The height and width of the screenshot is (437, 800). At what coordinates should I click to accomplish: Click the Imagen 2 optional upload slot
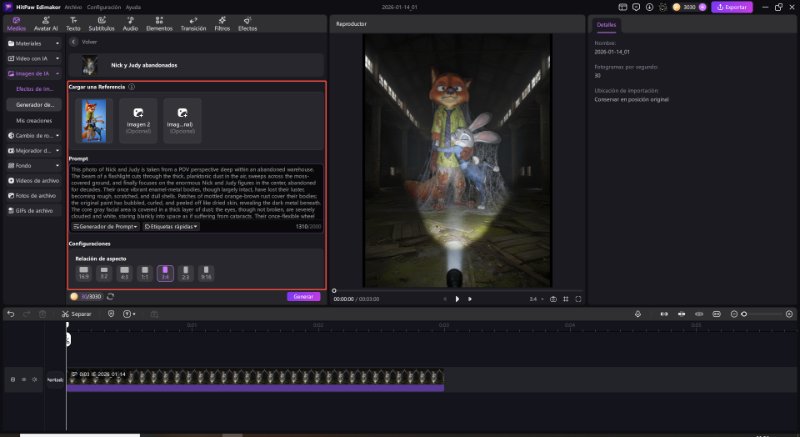click(138, 119)
